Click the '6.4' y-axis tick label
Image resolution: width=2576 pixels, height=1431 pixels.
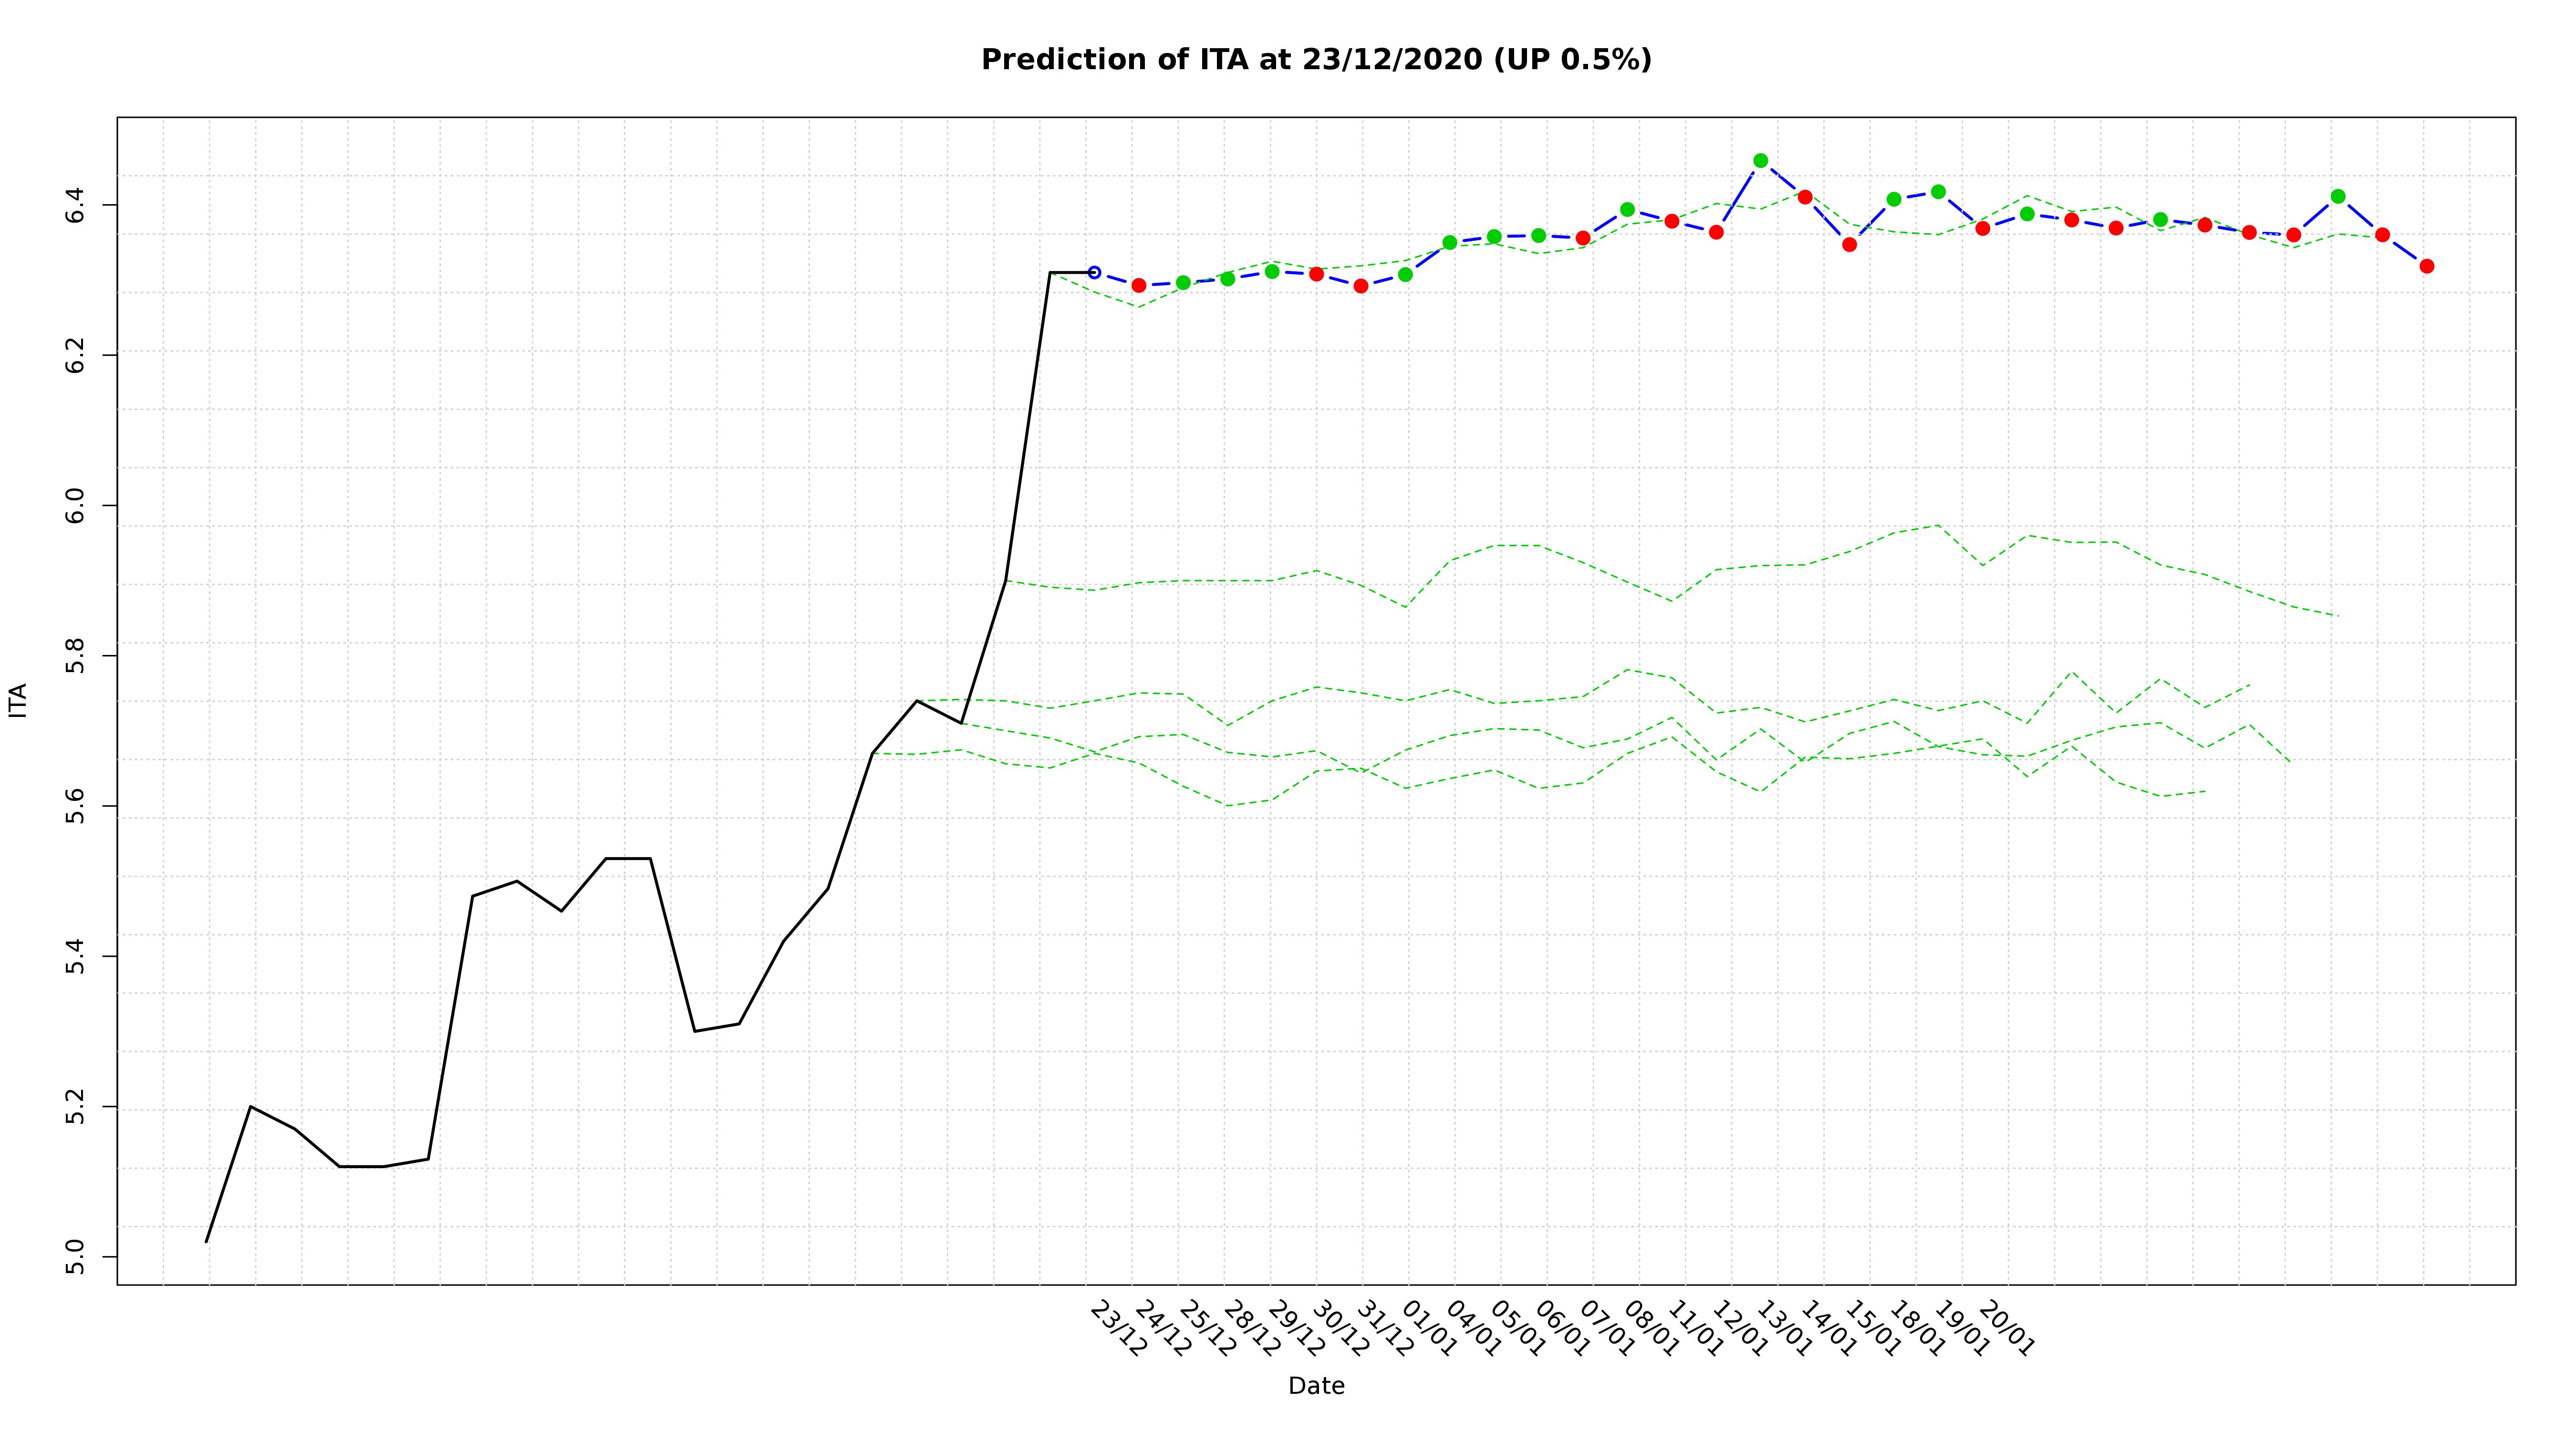[x=75, y=205]
